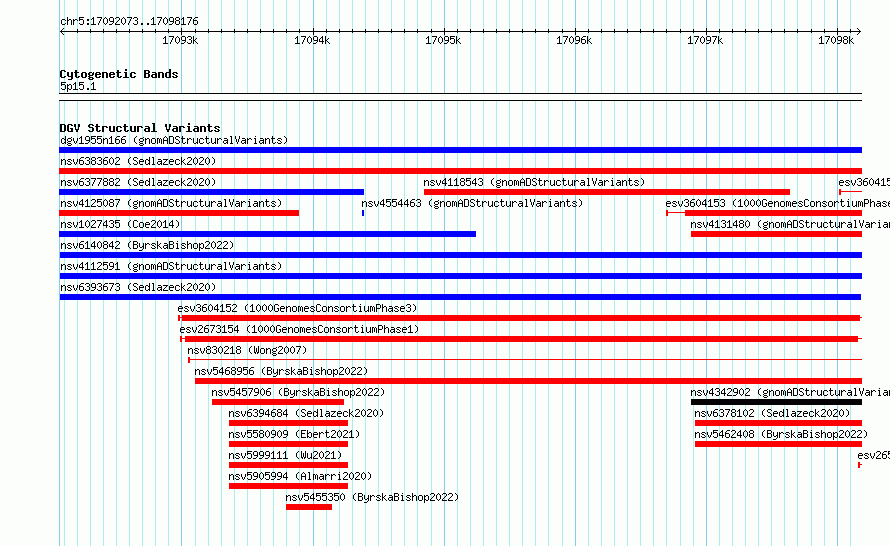Click the blue bar under nsv6140842
The width and height of the screenshot is (890, 546).
click(x=460, y=255)
